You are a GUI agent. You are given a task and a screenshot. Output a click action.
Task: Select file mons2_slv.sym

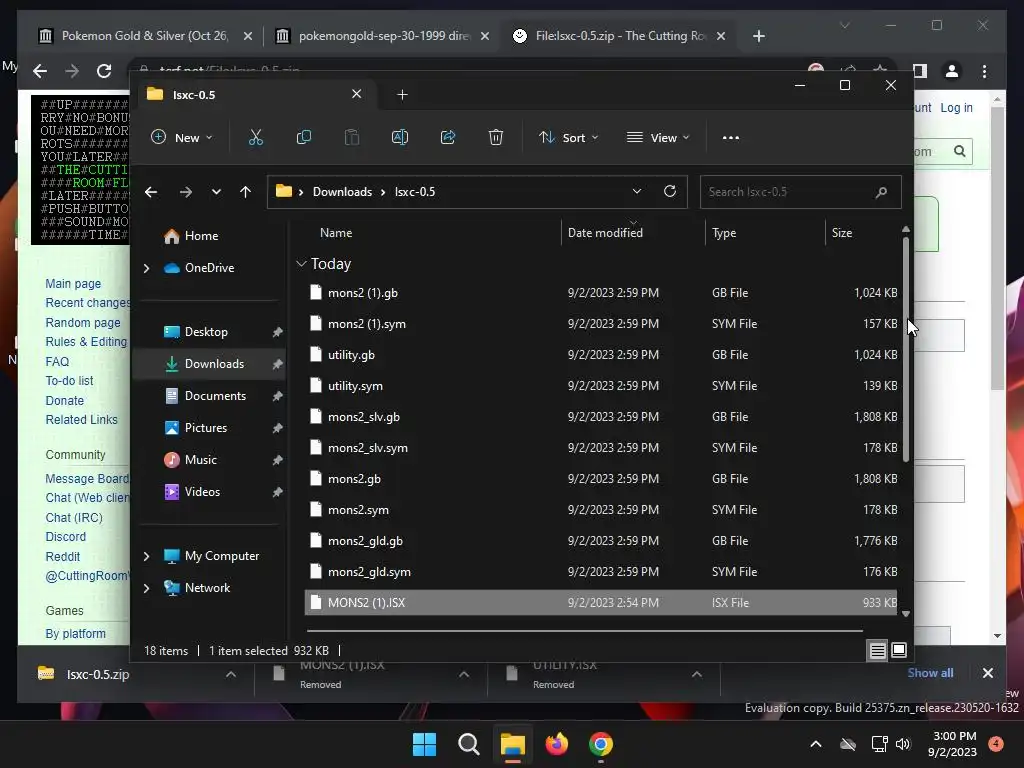pyautogui.click(x=601, y=448)
